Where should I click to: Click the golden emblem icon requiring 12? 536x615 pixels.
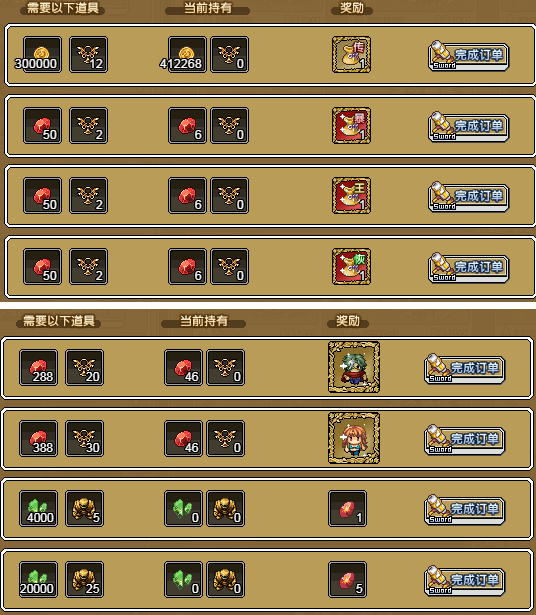tap(89, 55)
